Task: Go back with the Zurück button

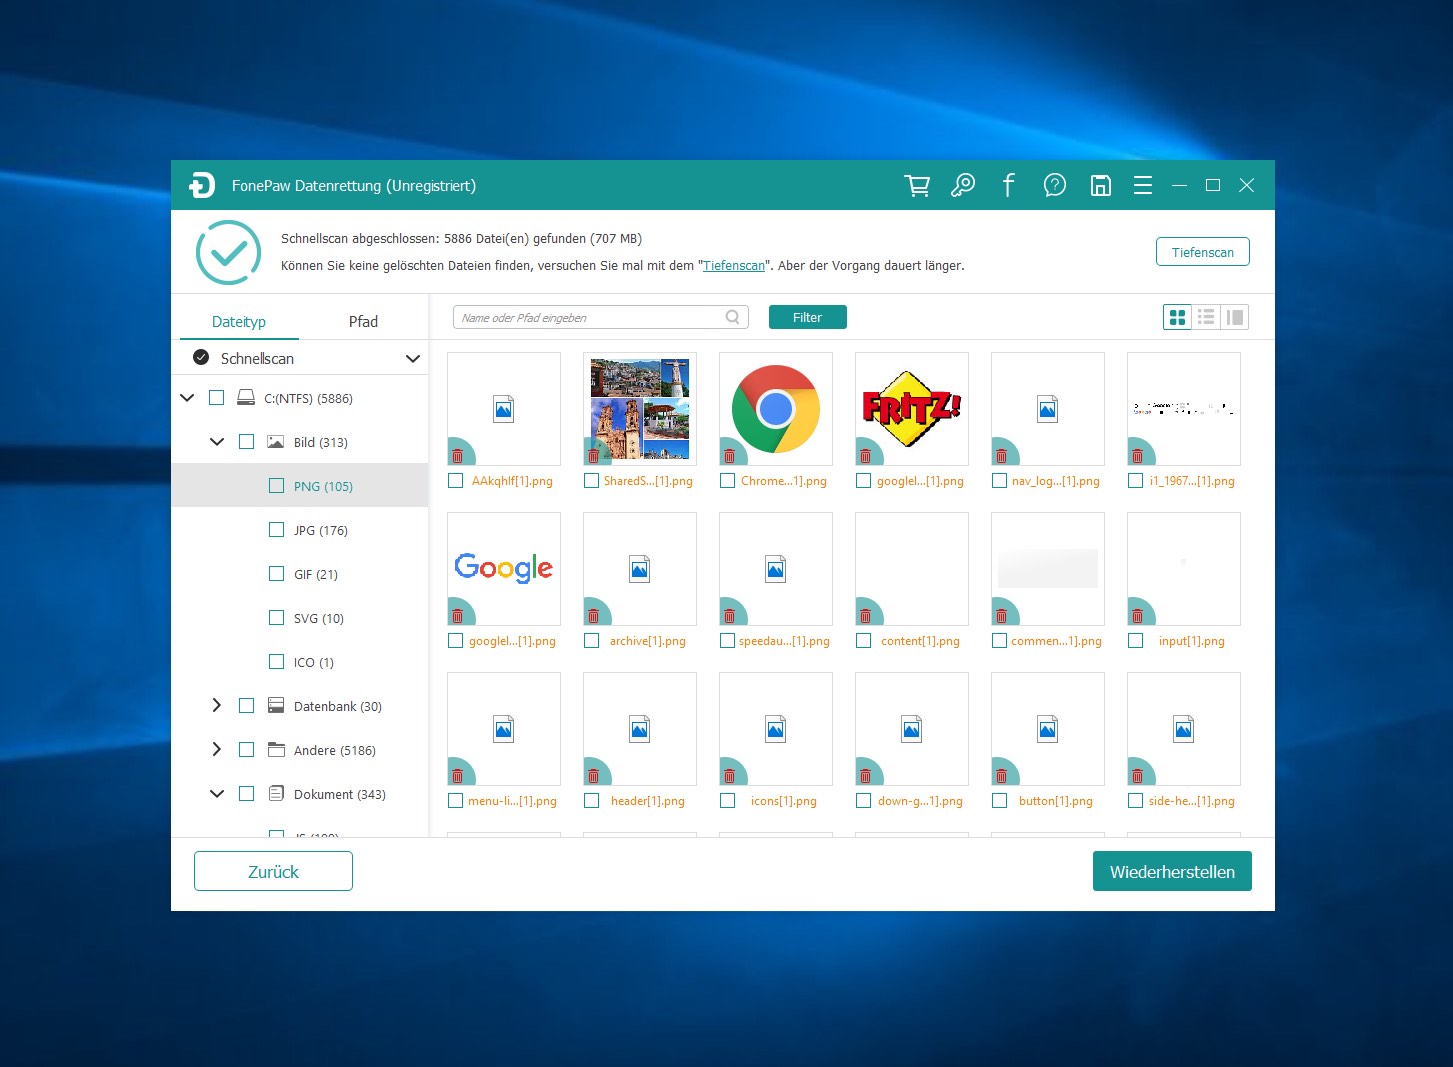Action: 273,871
